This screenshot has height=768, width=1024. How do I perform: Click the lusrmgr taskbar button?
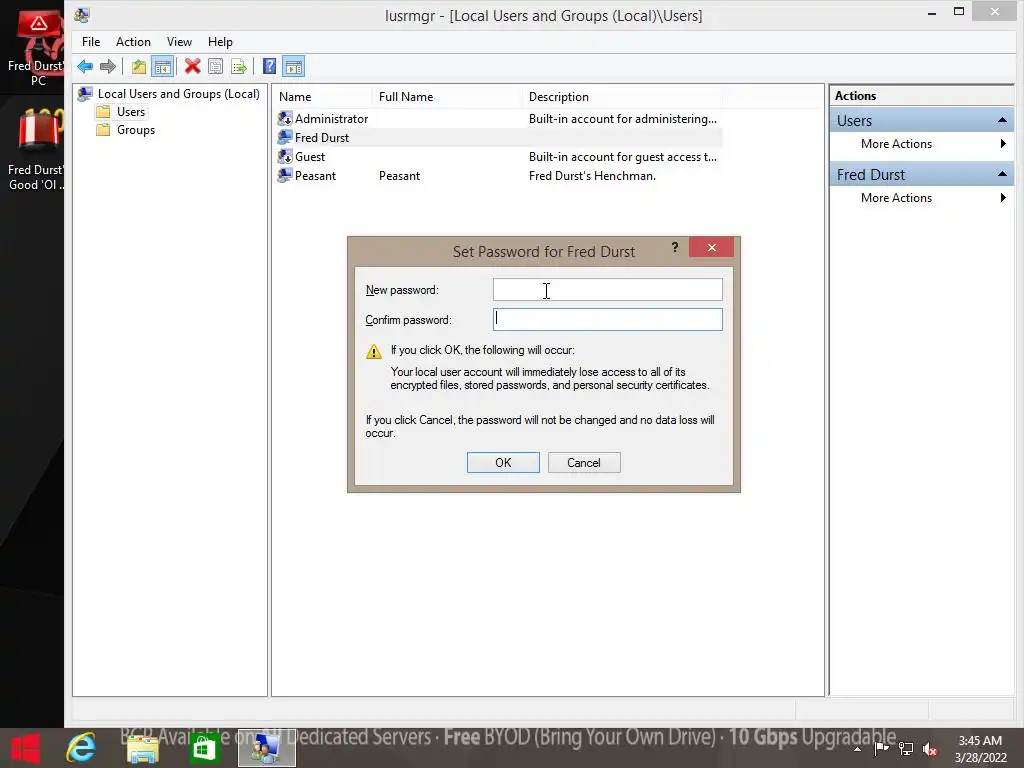pyautogui.click(x=266, y=748)
